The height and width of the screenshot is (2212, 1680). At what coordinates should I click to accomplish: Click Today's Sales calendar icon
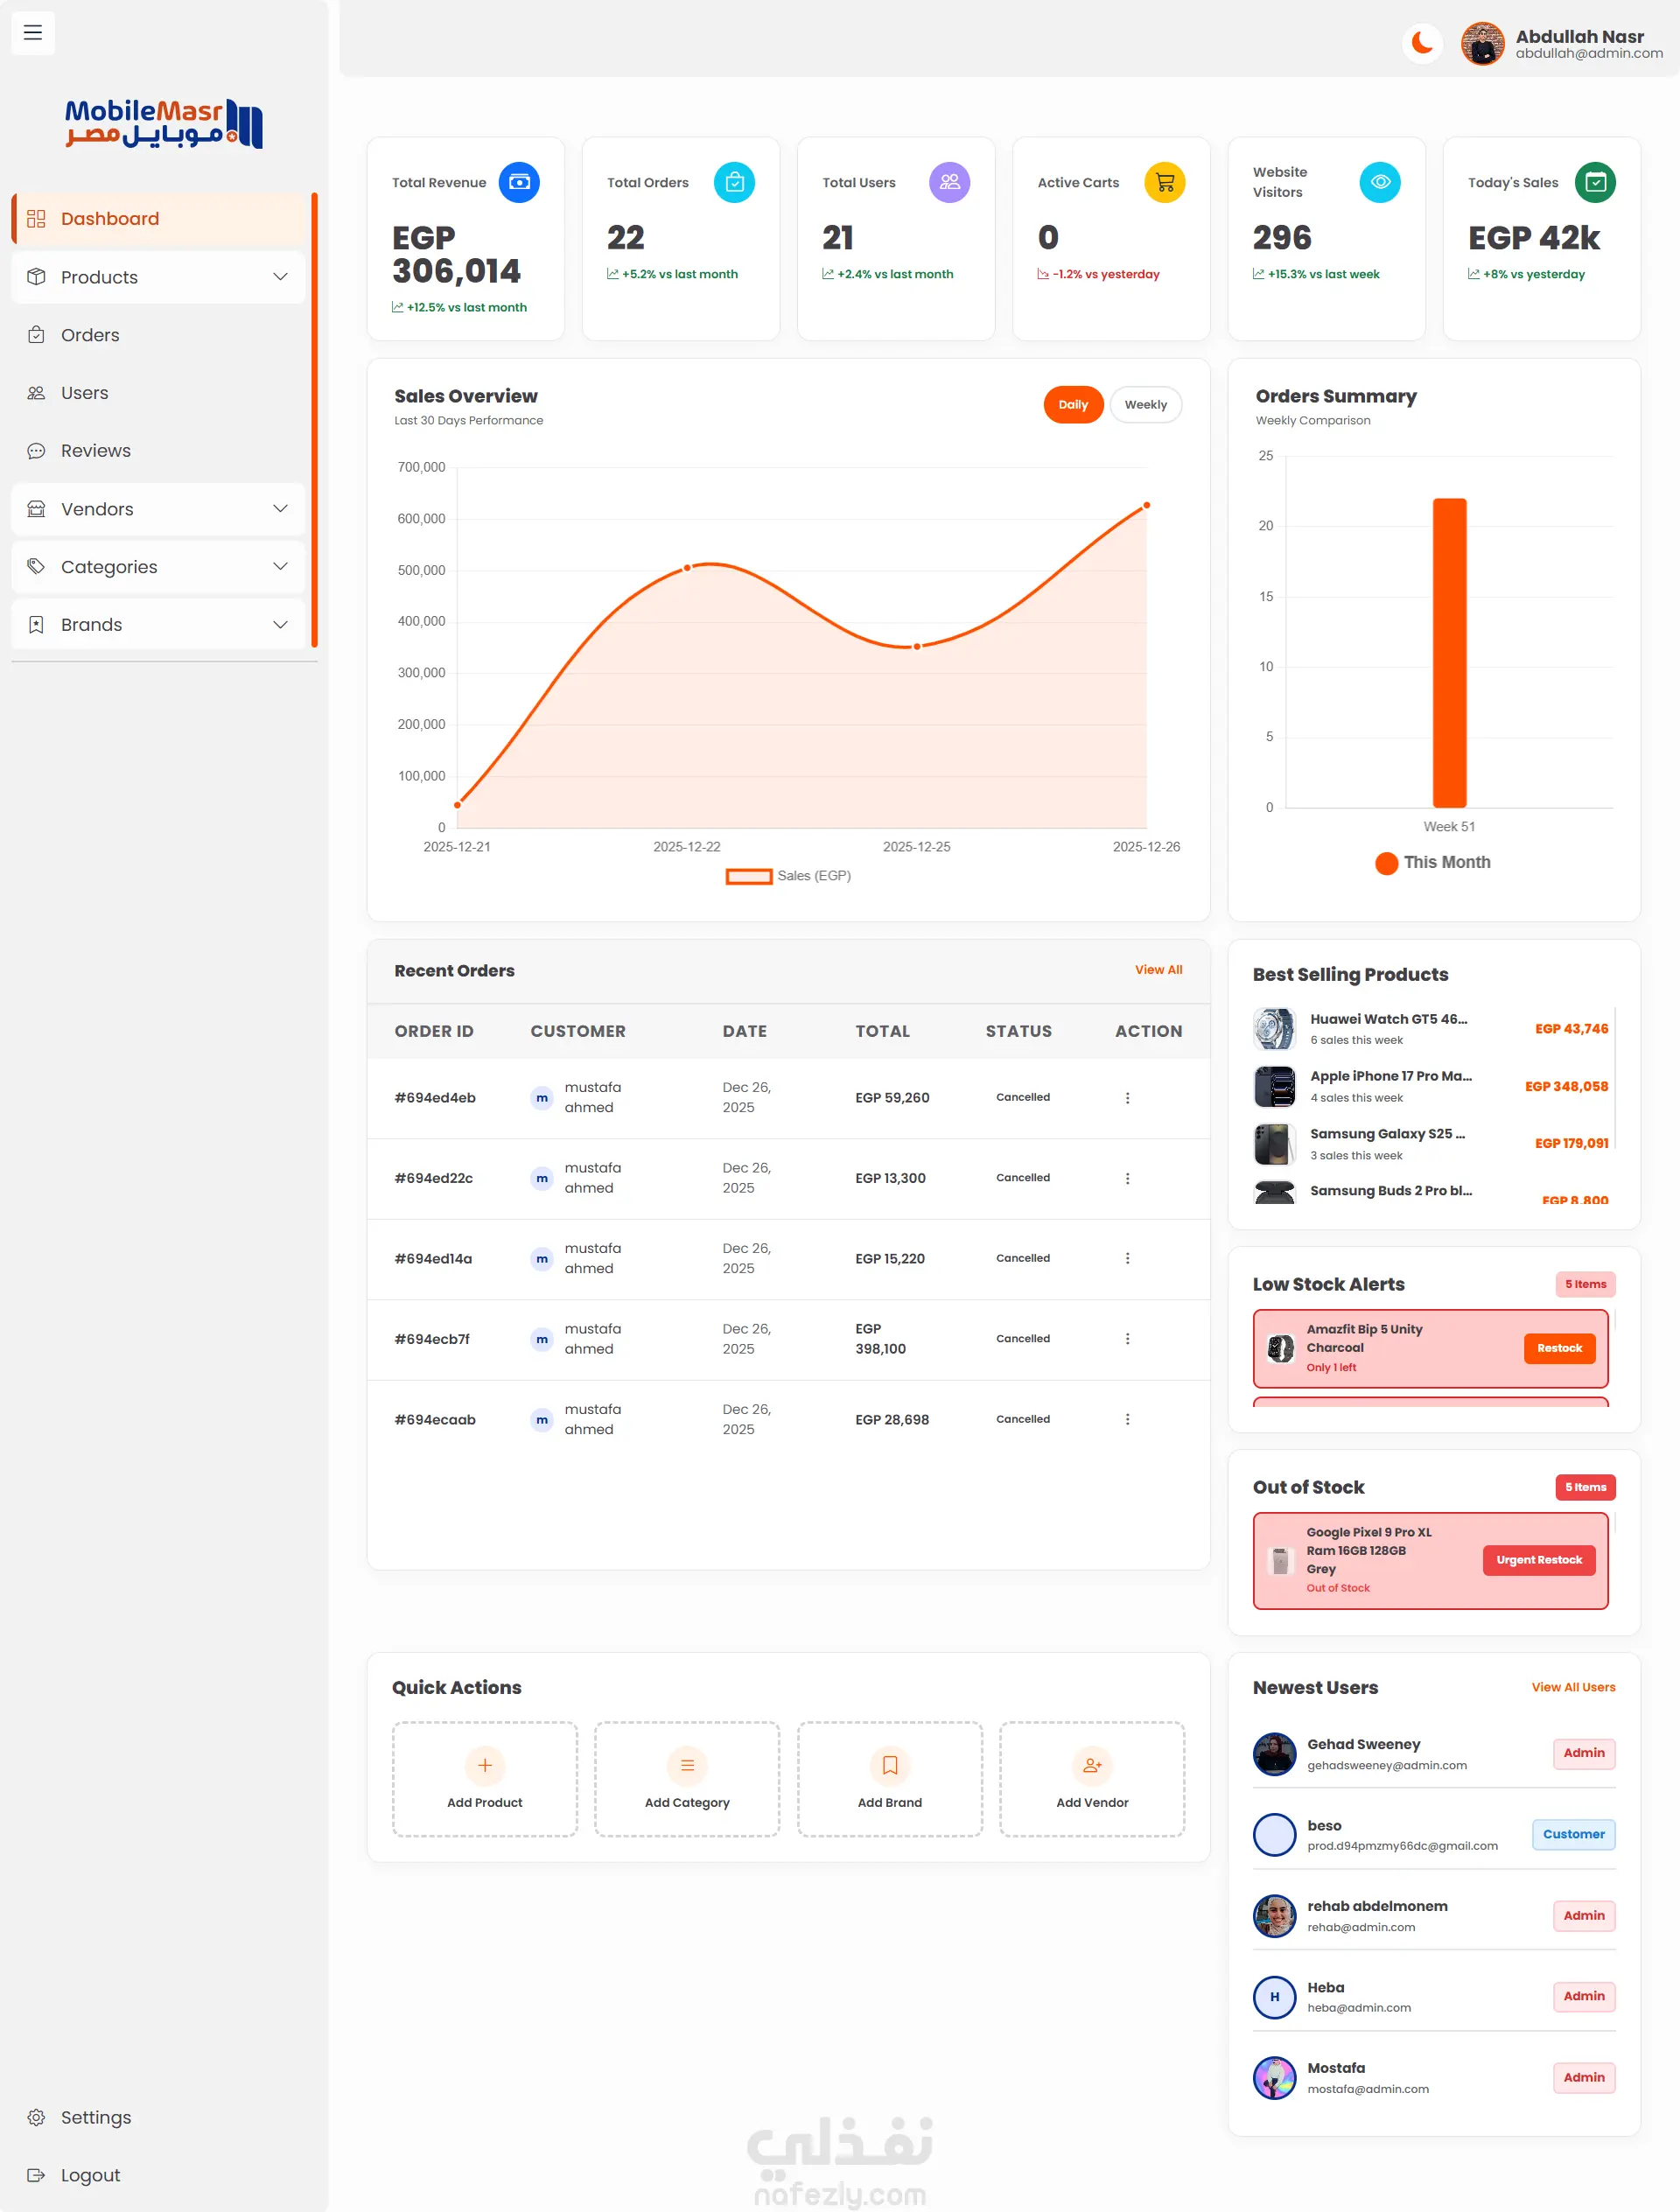[1595, 182]
